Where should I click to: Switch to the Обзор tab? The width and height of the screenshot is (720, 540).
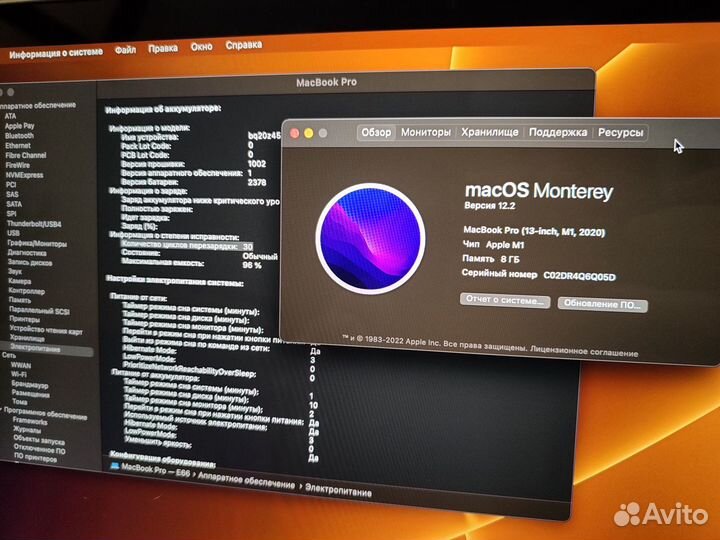pyautogui.click(x=376, y=132)
